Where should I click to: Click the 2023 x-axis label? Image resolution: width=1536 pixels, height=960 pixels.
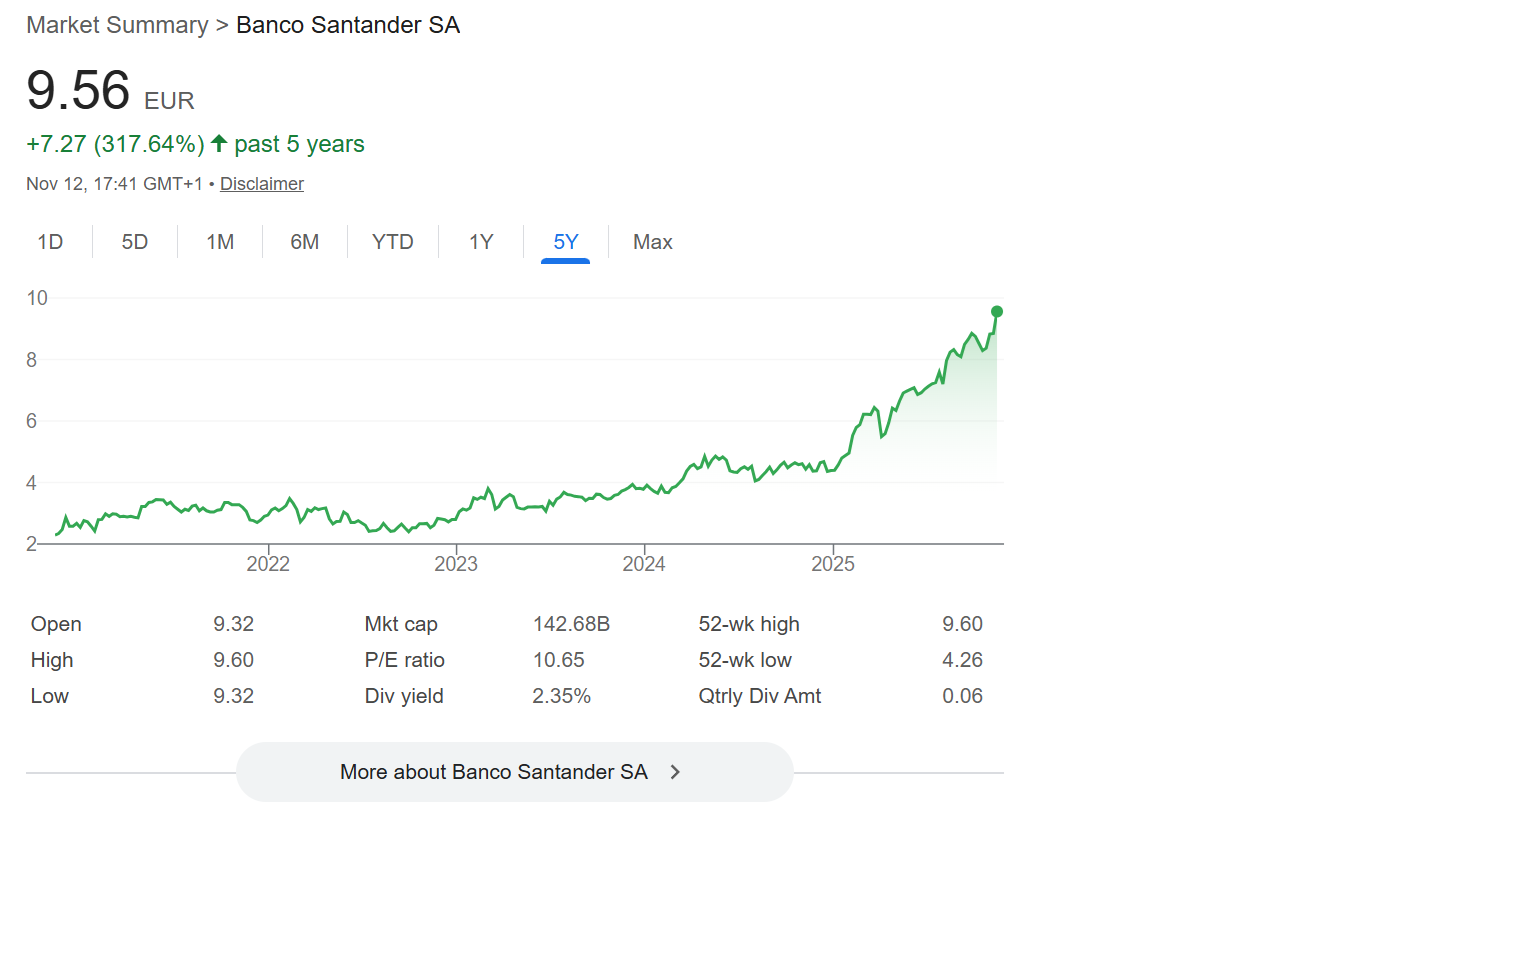[x=456, y=564]
